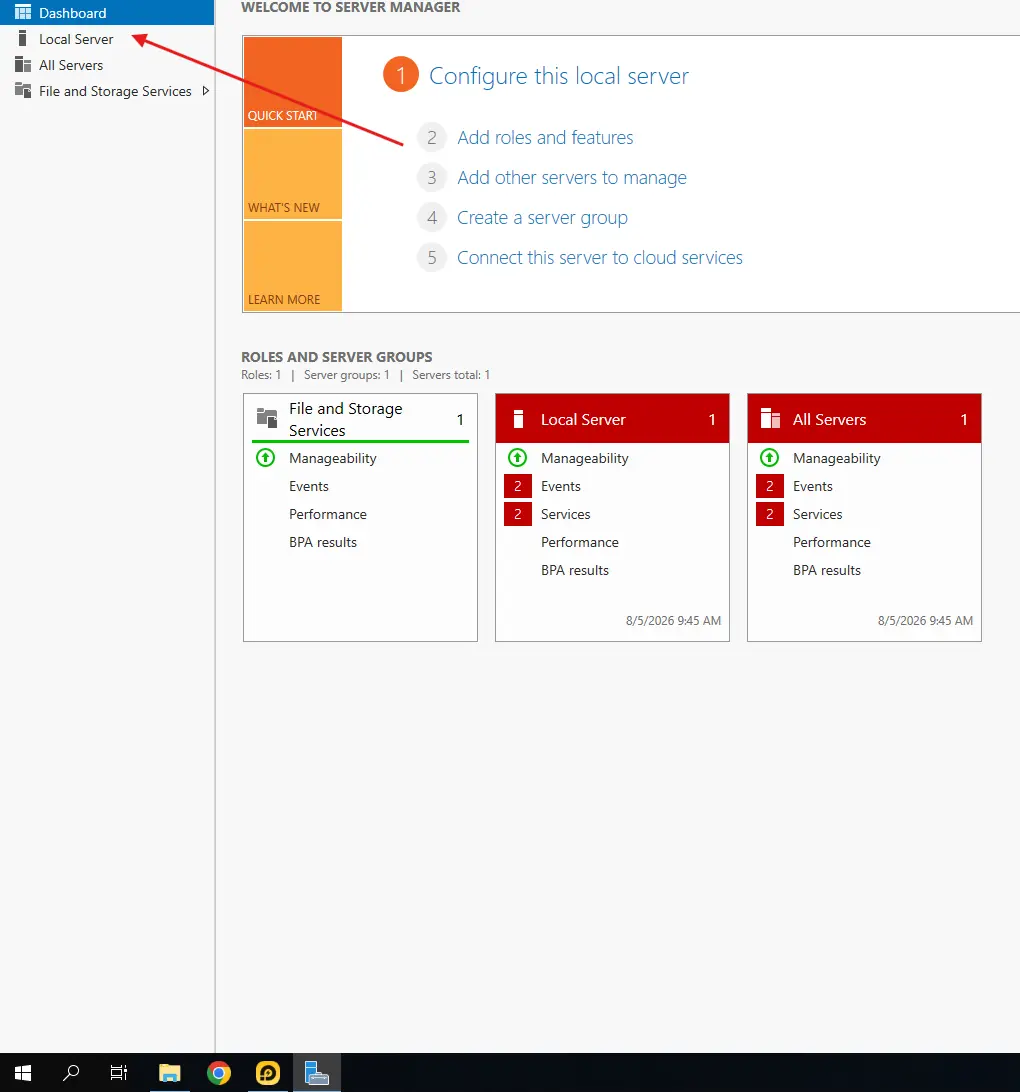Viewport: 1020px width, 1092px height.
Task: Open the red All Servers tile header
Action: tap(864, 419)
